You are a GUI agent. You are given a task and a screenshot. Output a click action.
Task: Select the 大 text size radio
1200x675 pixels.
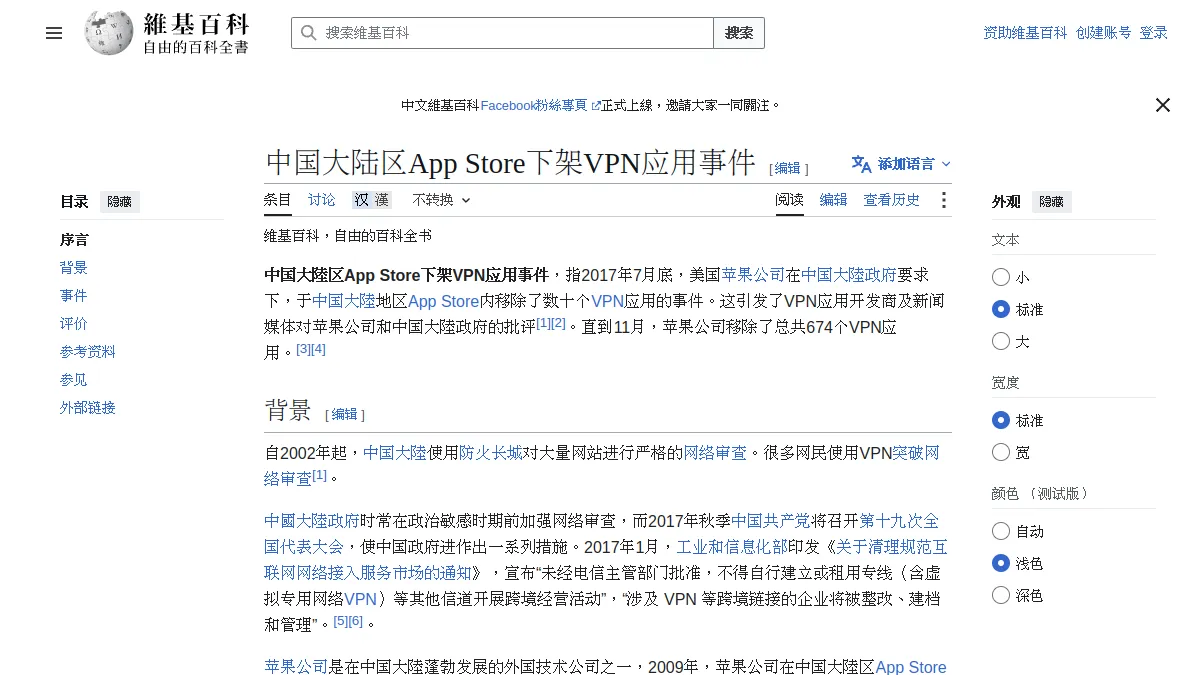(1001, 341)
